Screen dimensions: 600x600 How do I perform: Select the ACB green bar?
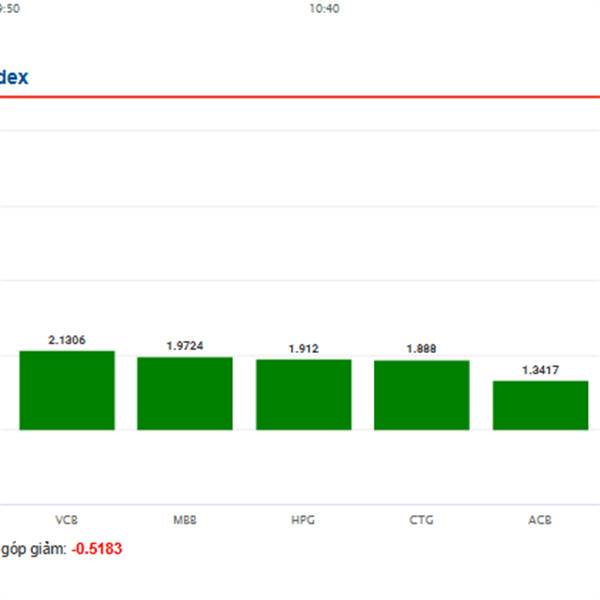(x=540, y=405)
